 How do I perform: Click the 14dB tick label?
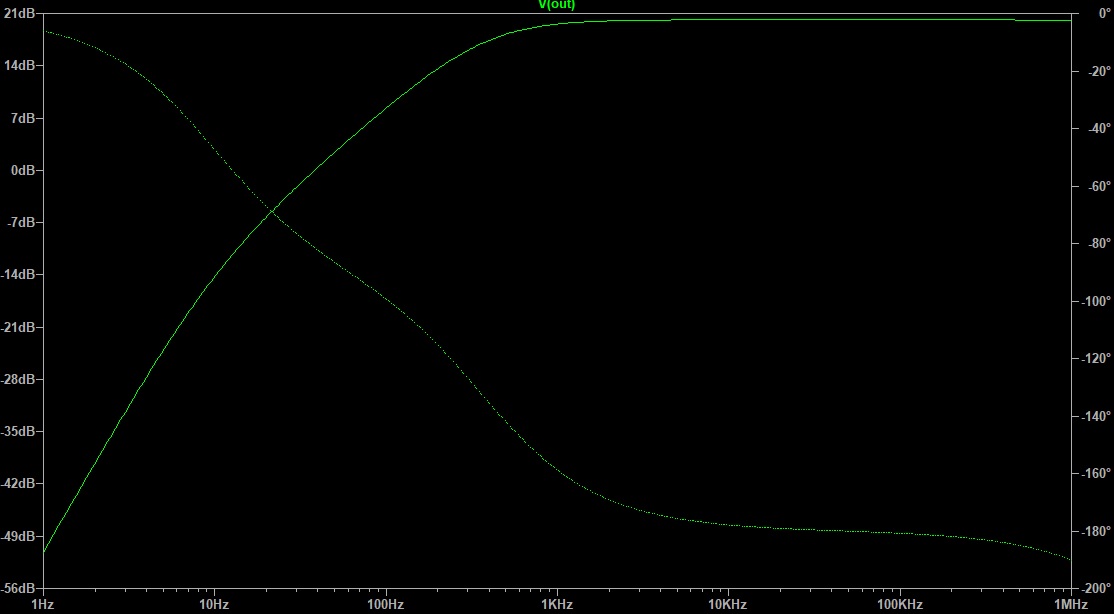pyautogui.click(x=22, y=66)
